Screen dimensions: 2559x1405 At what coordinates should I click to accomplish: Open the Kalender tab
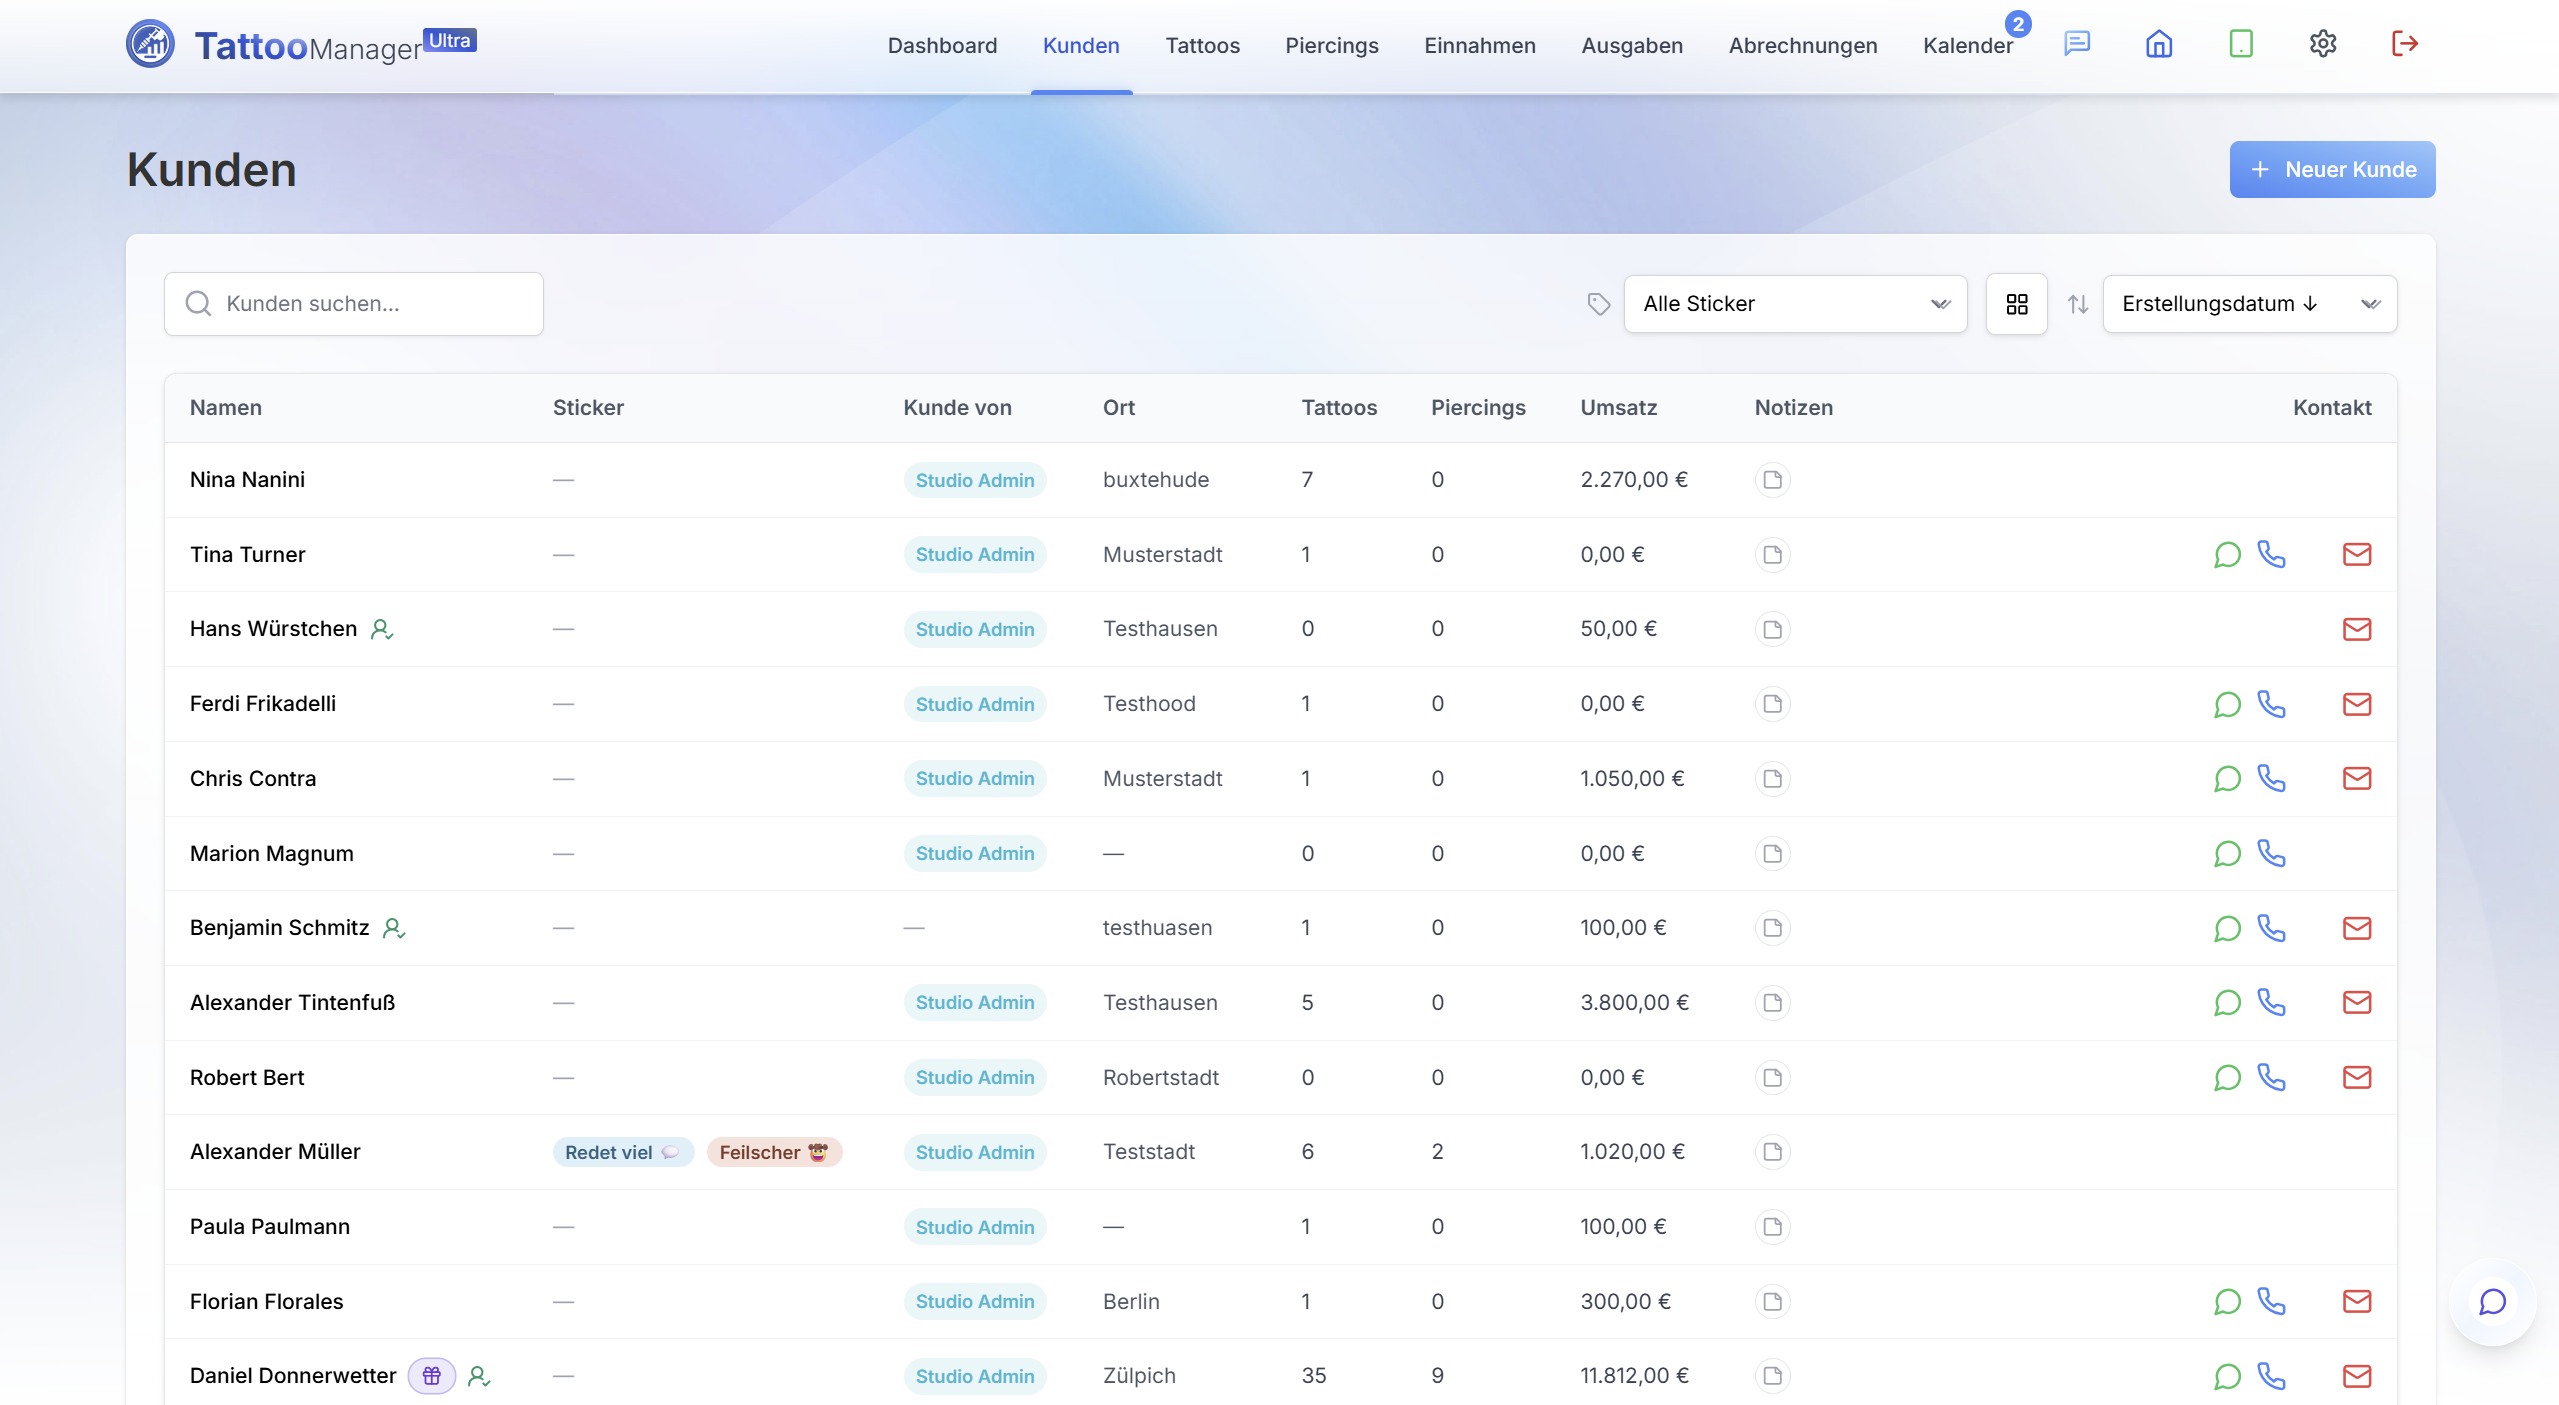coord(1968,46)
